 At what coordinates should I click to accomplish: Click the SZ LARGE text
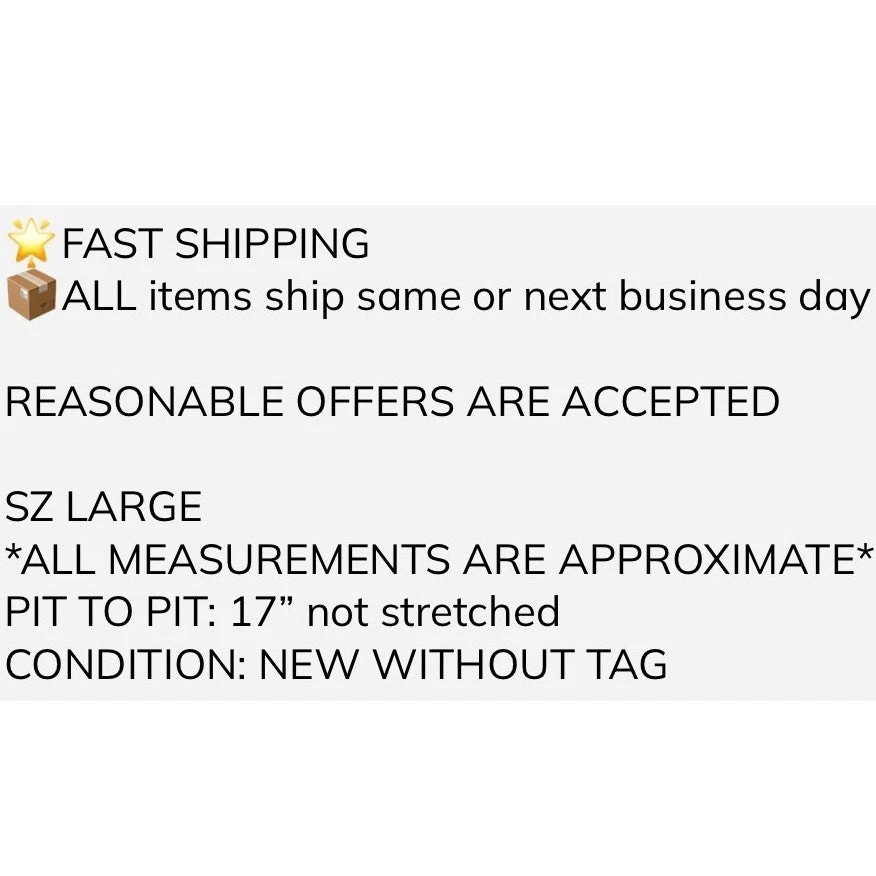(103, 508)
